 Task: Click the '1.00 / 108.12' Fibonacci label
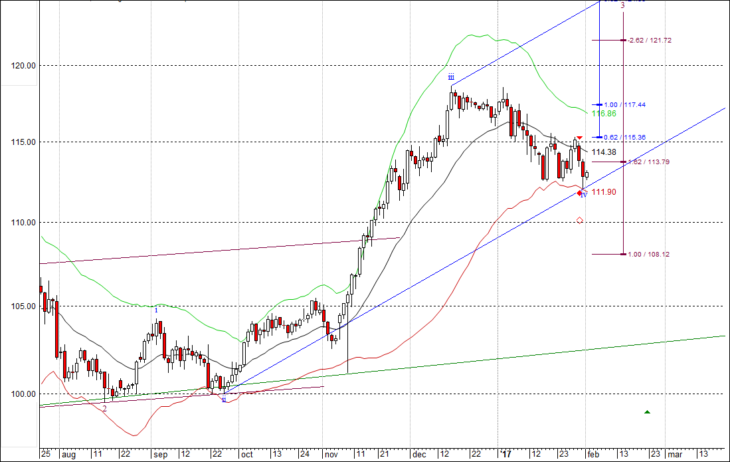point(649,254)
